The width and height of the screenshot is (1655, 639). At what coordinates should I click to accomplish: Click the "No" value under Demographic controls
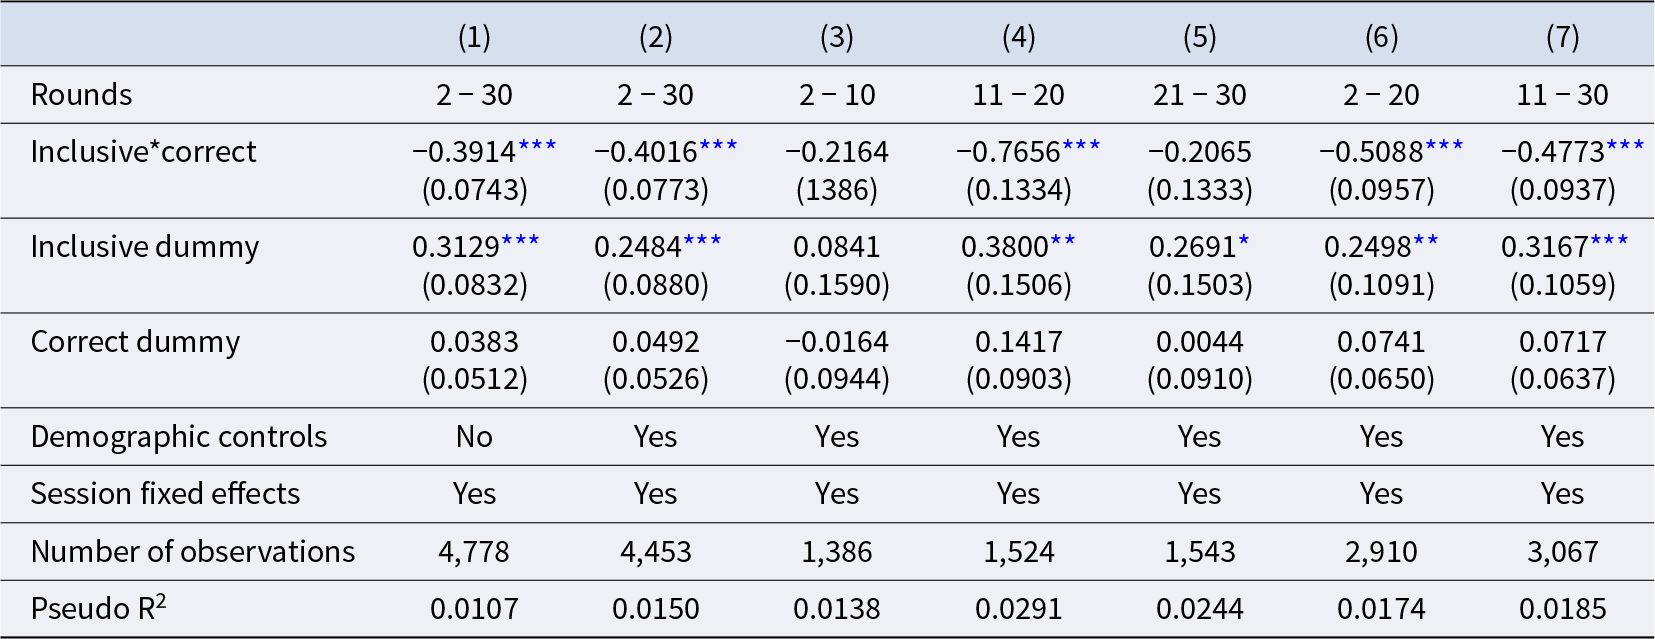tap(474, 437)
